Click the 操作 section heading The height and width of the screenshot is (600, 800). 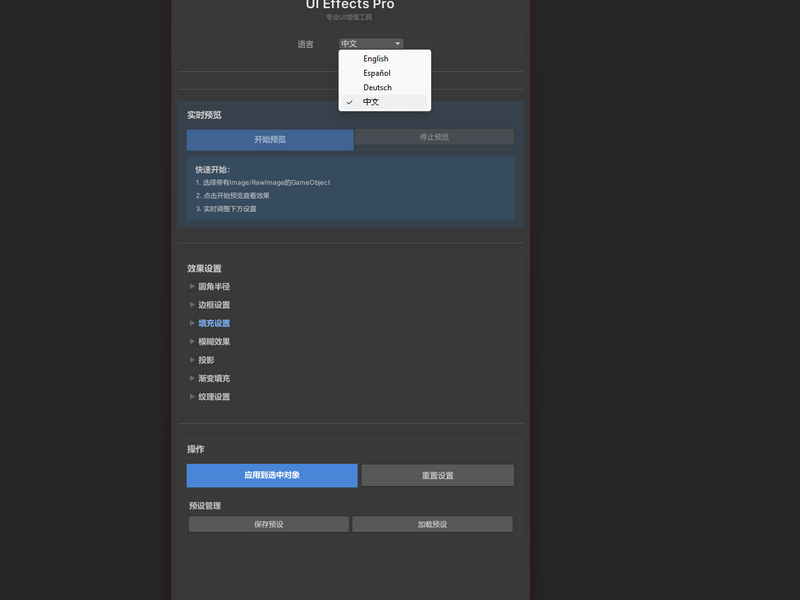[x=195, y=449]
